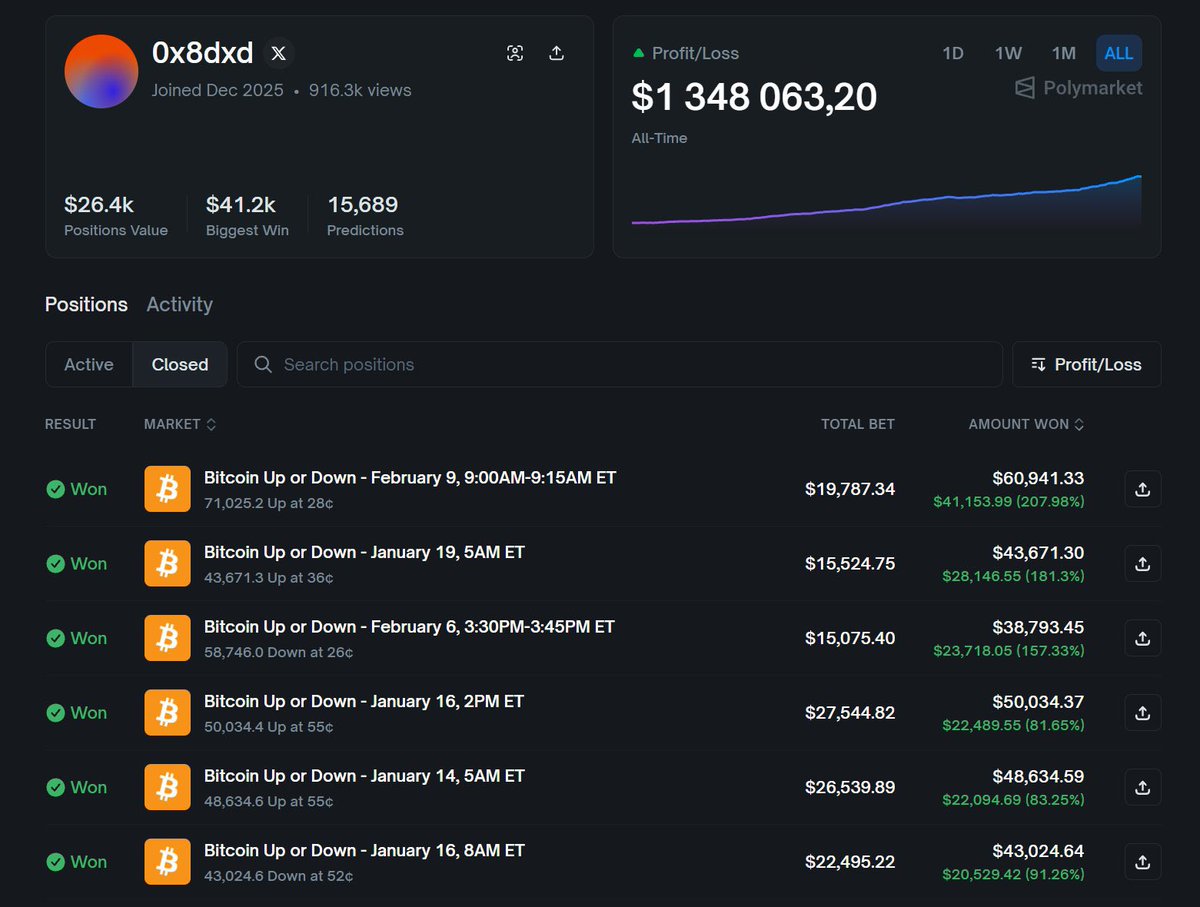The height and width of the screenshot is (907, 1200).
Task: Share the February 9 winning position
Action: tap(1142, 489)
